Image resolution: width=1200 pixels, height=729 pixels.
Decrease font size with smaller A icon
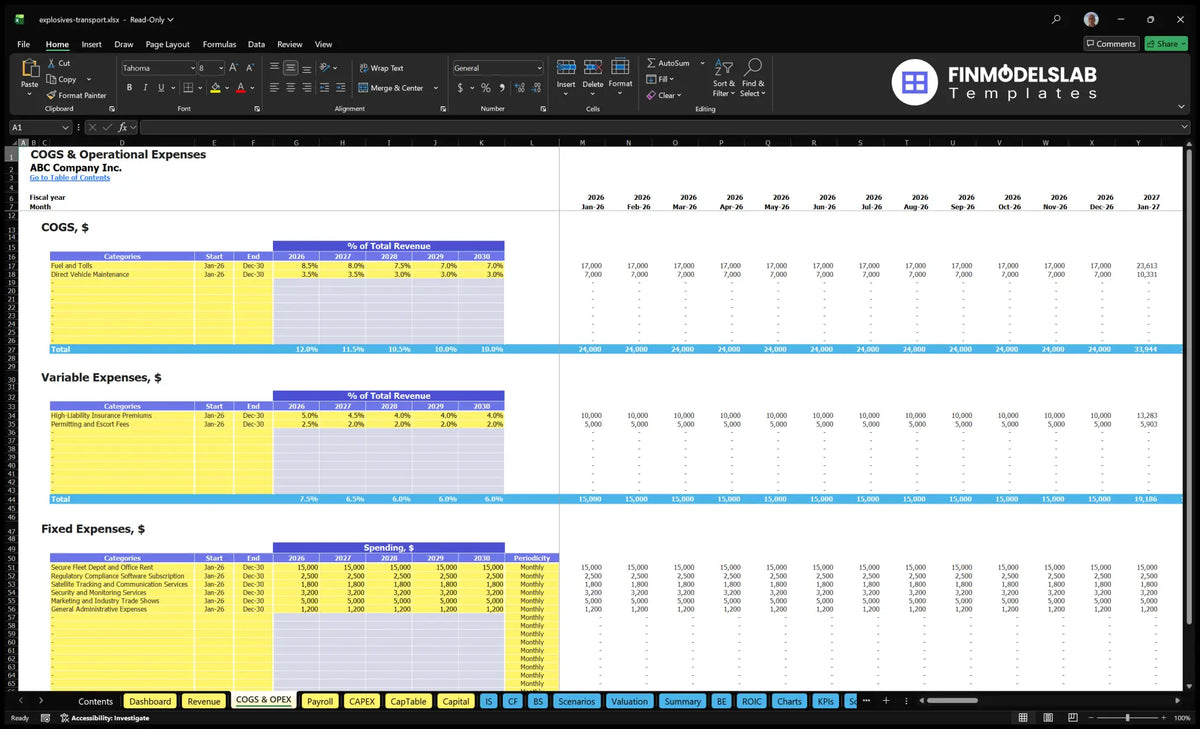249,68
